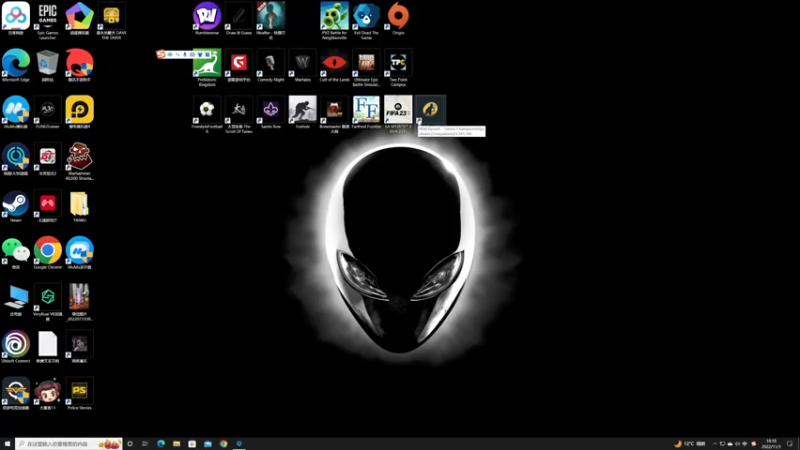
Task: Open Microsoft Edge from the desktop
Action: pos(16,65)
